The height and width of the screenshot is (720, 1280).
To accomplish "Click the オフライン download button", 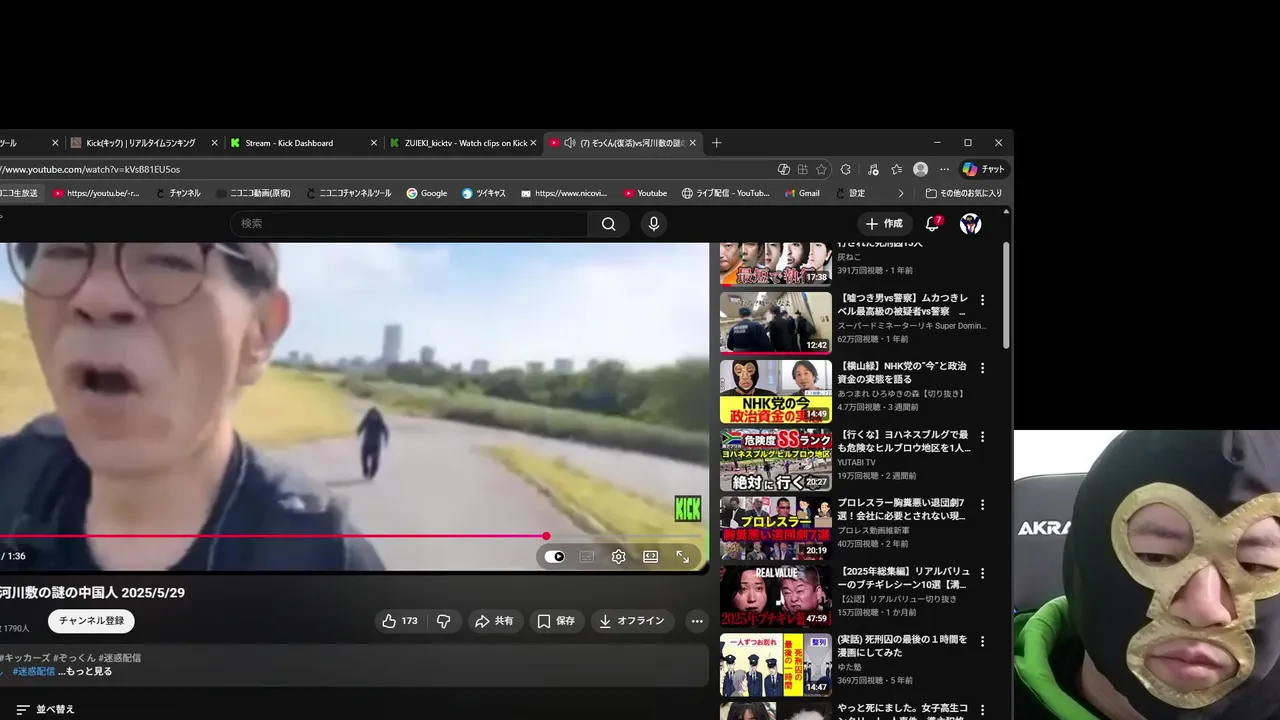I will point(632,621).
